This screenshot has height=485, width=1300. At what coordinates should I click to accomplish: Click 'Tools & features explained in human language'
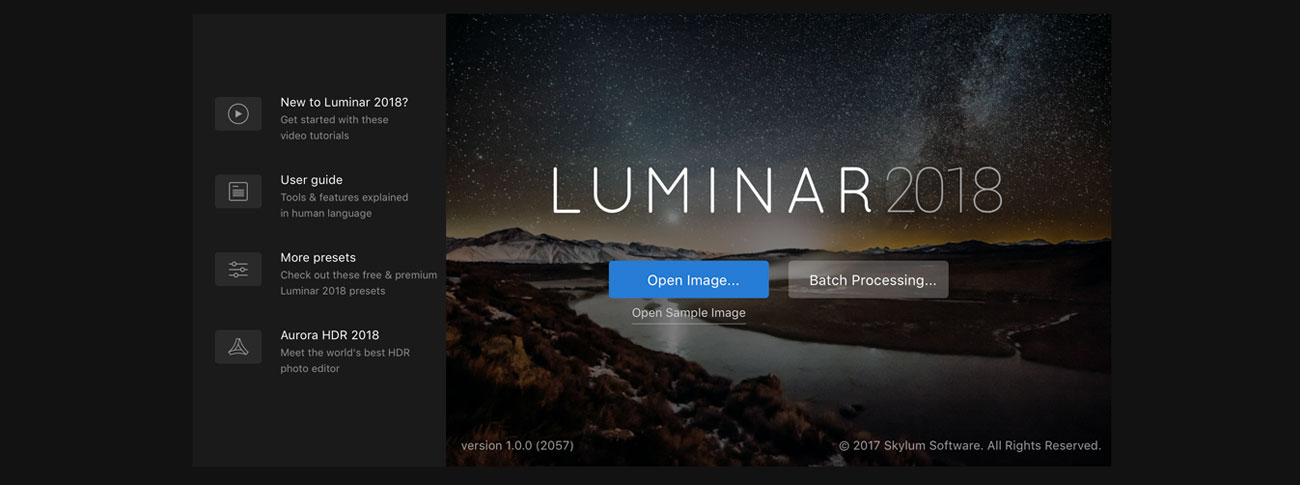(344, 205)
